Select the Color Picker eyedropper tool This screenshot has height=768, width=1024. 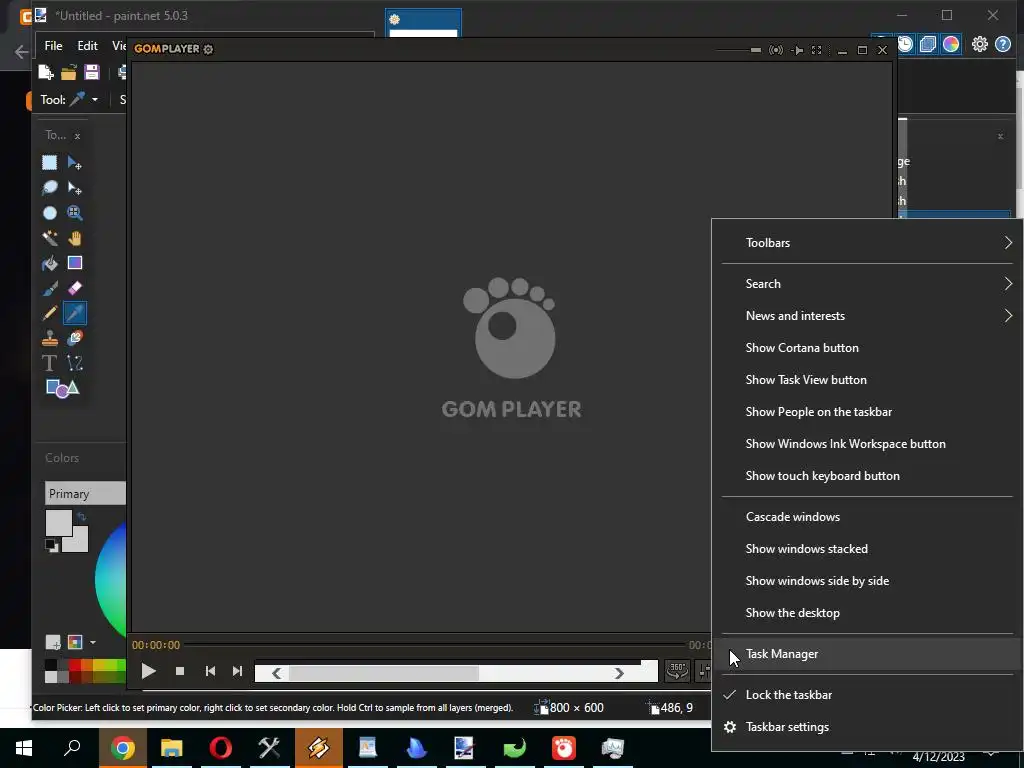(x=74, y=313)
